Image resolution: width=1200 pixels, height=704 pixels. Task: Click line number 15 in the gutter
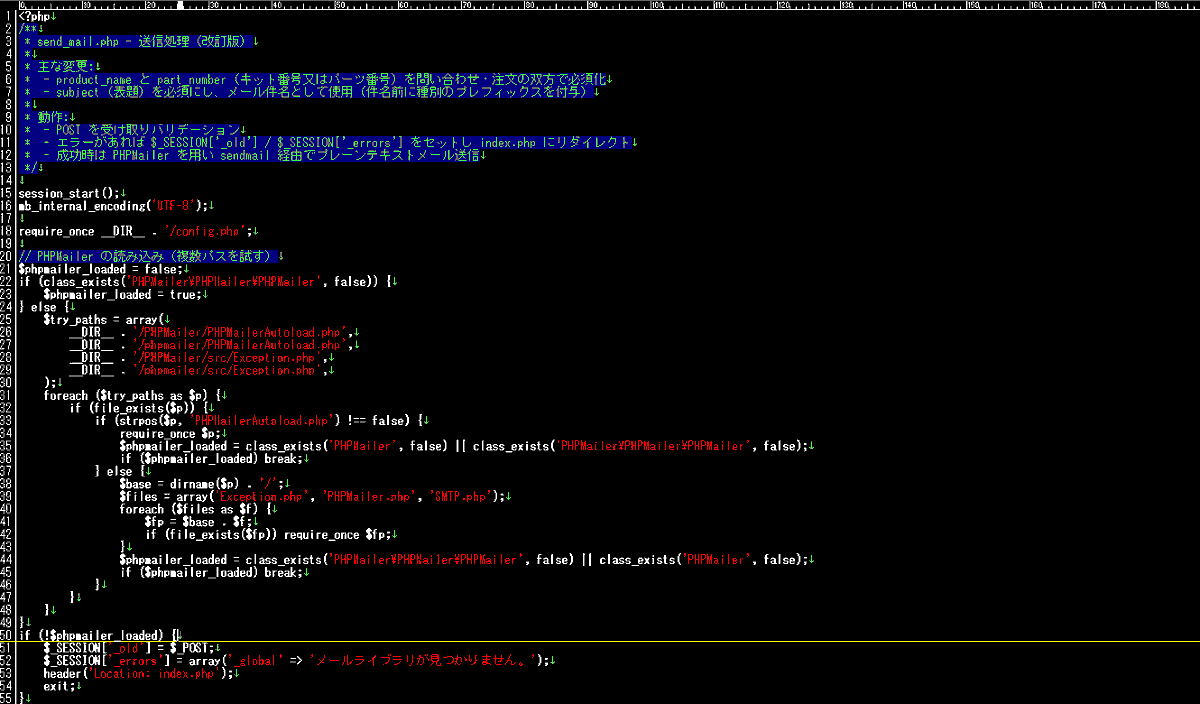[x=8, y=193]
